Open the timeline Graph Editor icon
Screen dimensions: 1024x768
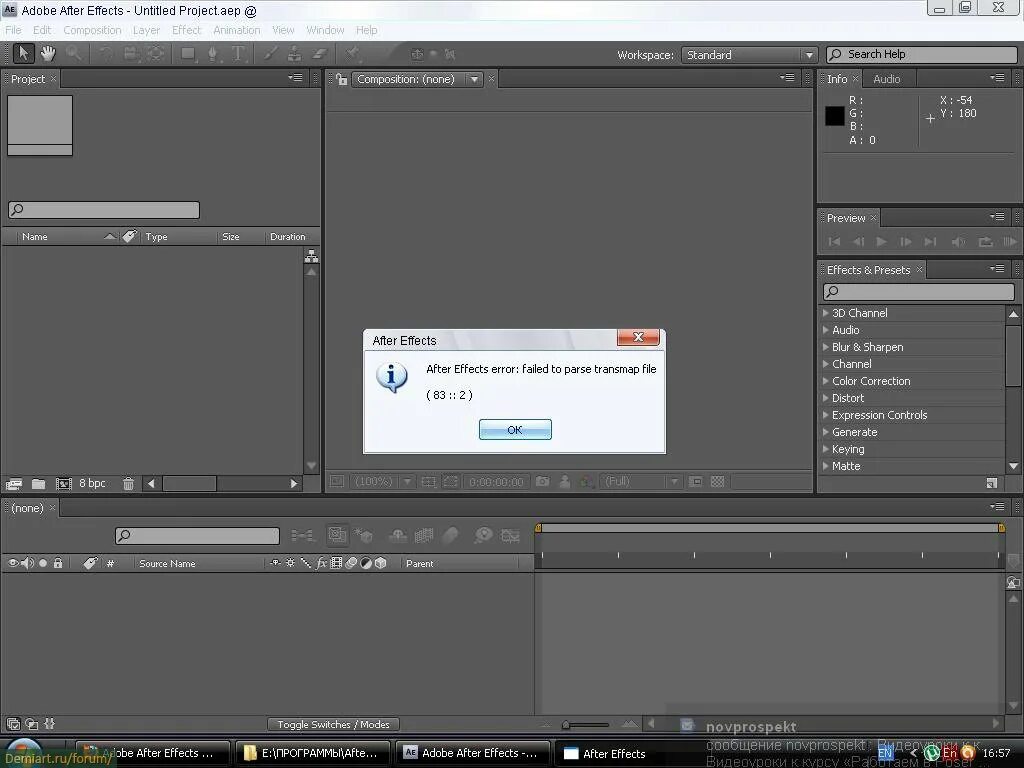(x=510, y=536)
